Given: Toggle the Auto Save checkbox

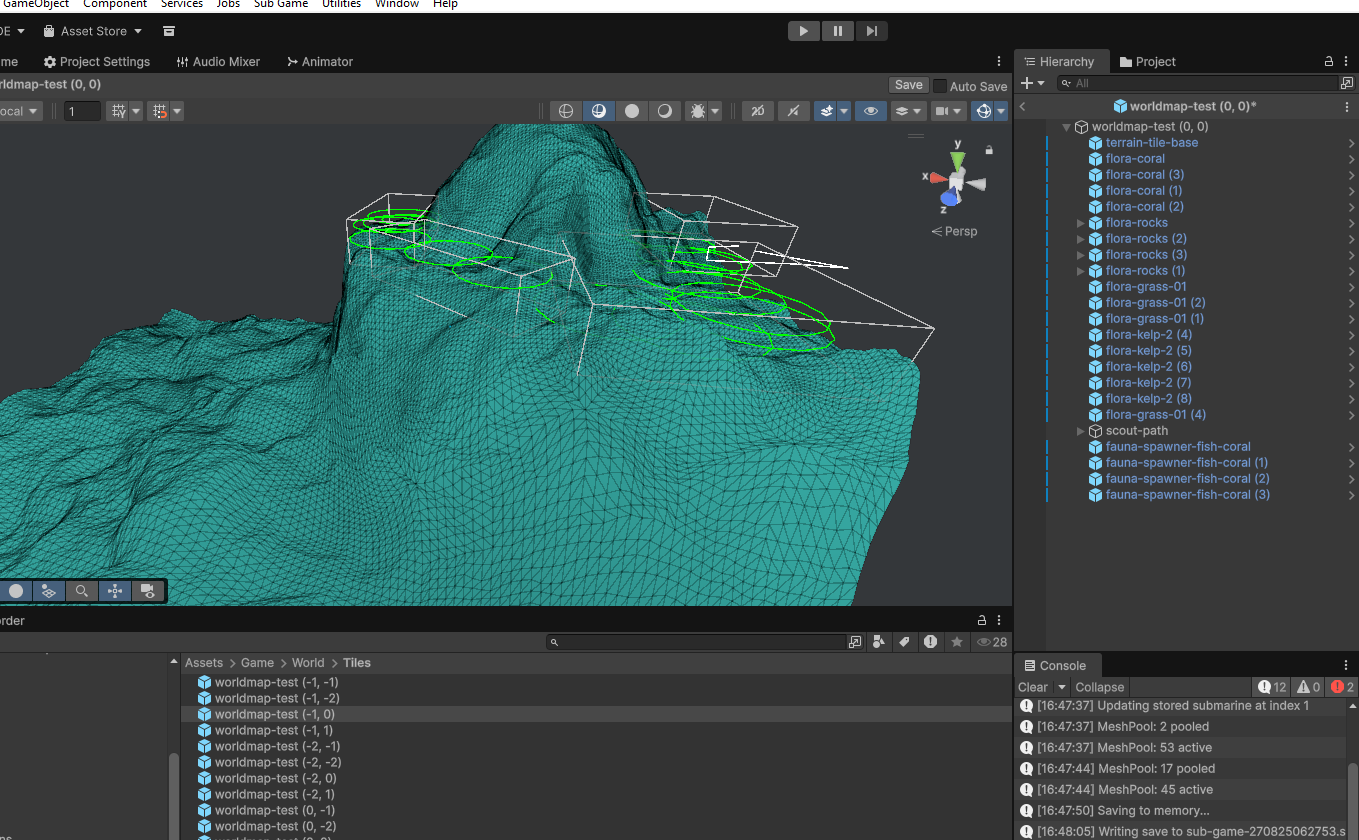Looking at the screenshot, I should (x=941, y=86).
